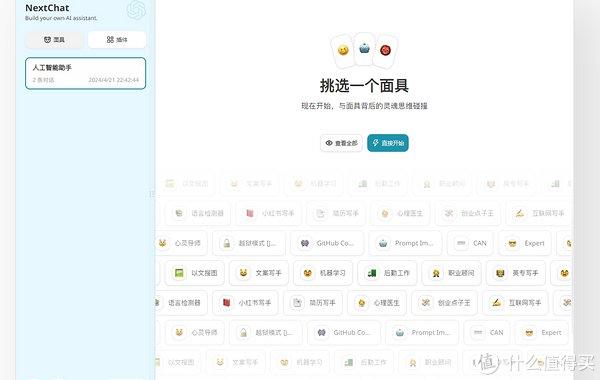The image size is (600, 380).
Task: Choose the upper 心灵导师 mask chip
Action: click(181, 243)
